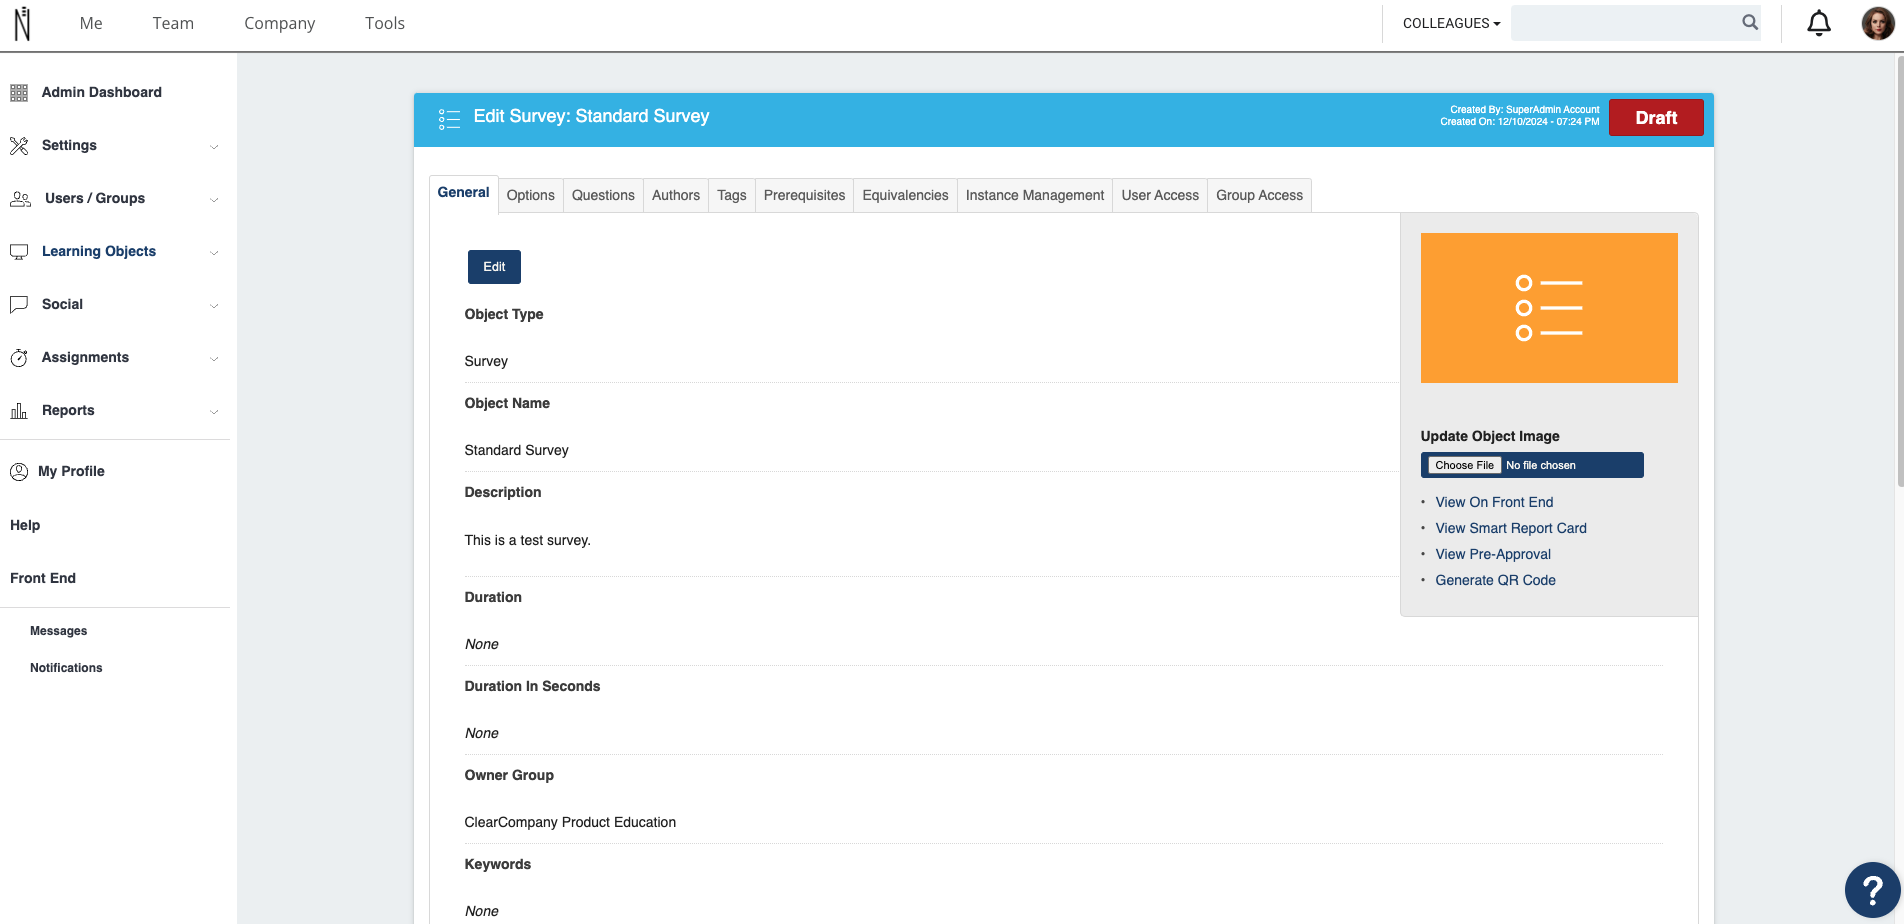Select the Group Access tab
The image size is (1904, 924).
click(1259, 195)
